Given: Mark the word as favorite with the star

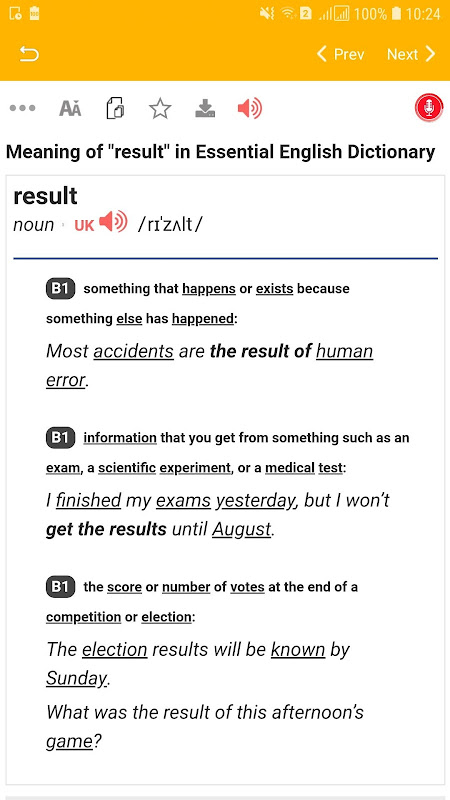Looking at the screenshot, I should pos(160,109).
